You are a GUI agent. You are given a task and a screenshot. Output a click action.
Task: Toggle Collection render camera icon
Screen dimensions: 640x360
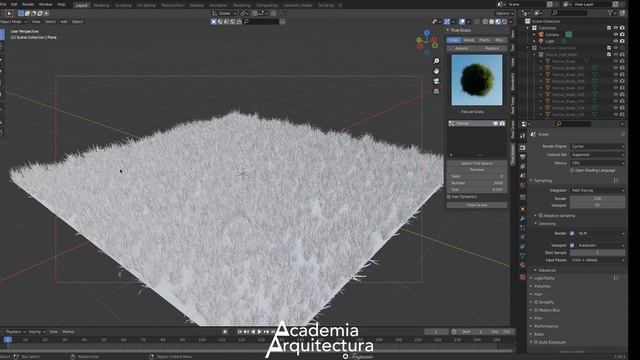[622, 28]
